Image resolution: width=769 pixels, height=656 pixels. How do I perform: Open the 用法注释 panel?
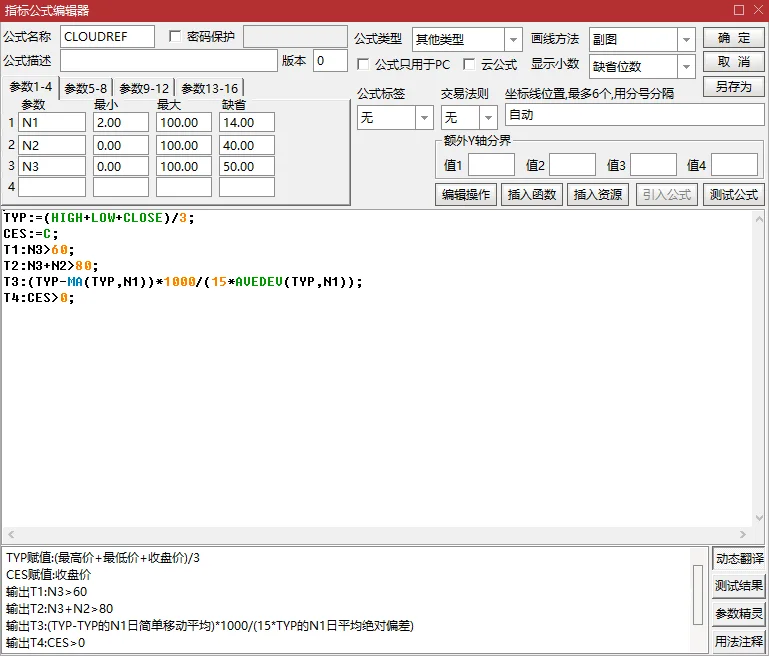click(x=739, y=641)
